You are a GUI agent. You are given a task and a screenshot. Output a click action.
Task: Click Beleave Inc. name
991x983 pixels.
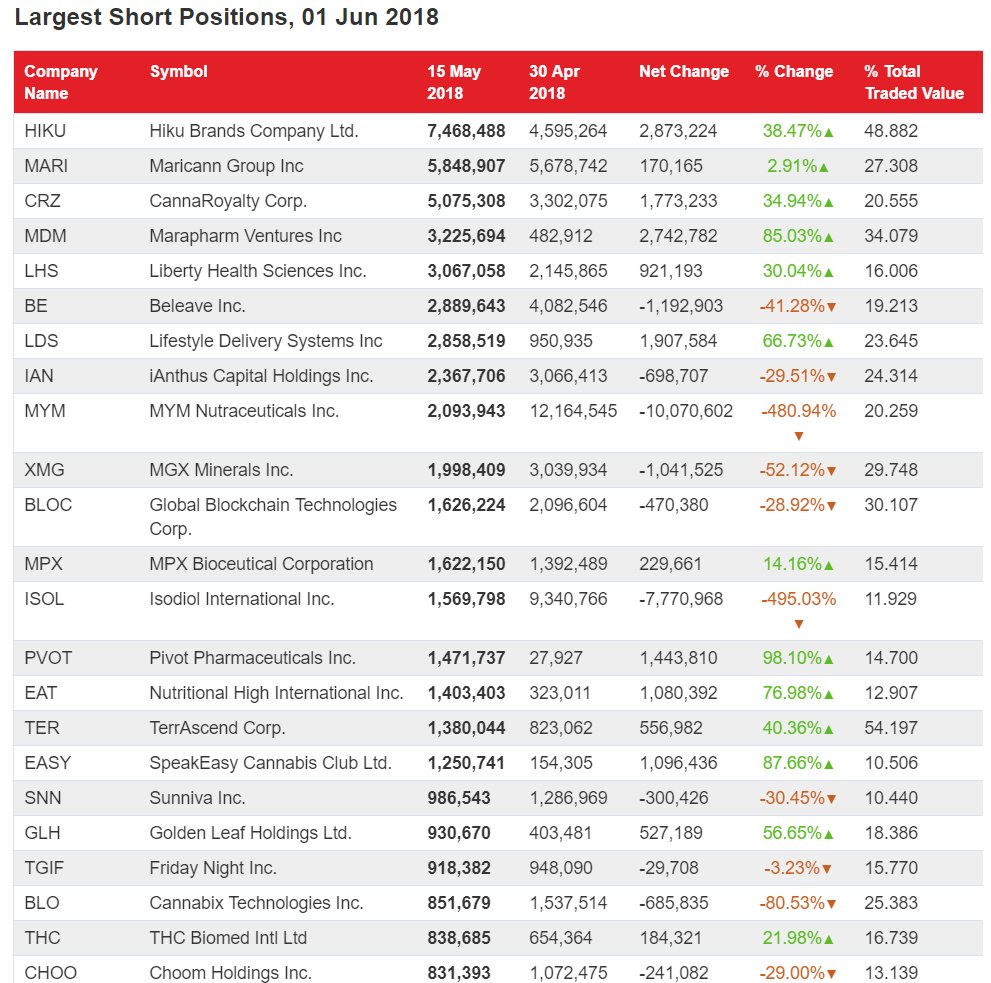click(197, 306)
